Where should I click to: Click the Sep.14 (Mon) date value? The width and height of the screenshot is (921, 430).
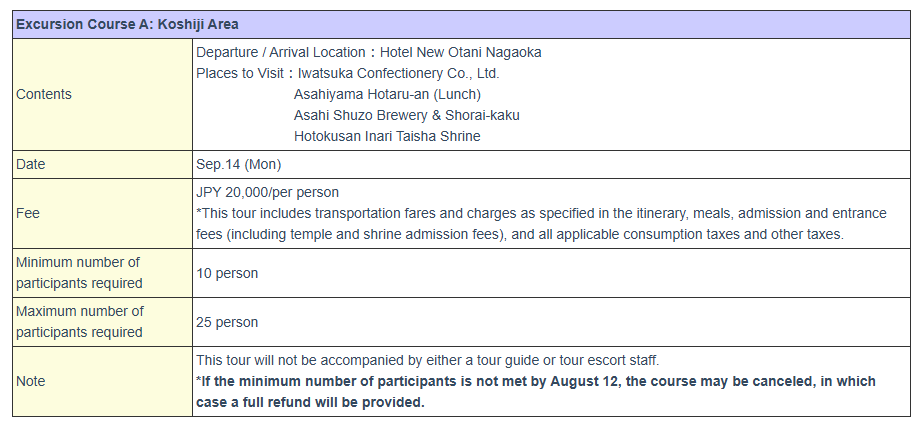pyautogui.click(x=238, y=164)
